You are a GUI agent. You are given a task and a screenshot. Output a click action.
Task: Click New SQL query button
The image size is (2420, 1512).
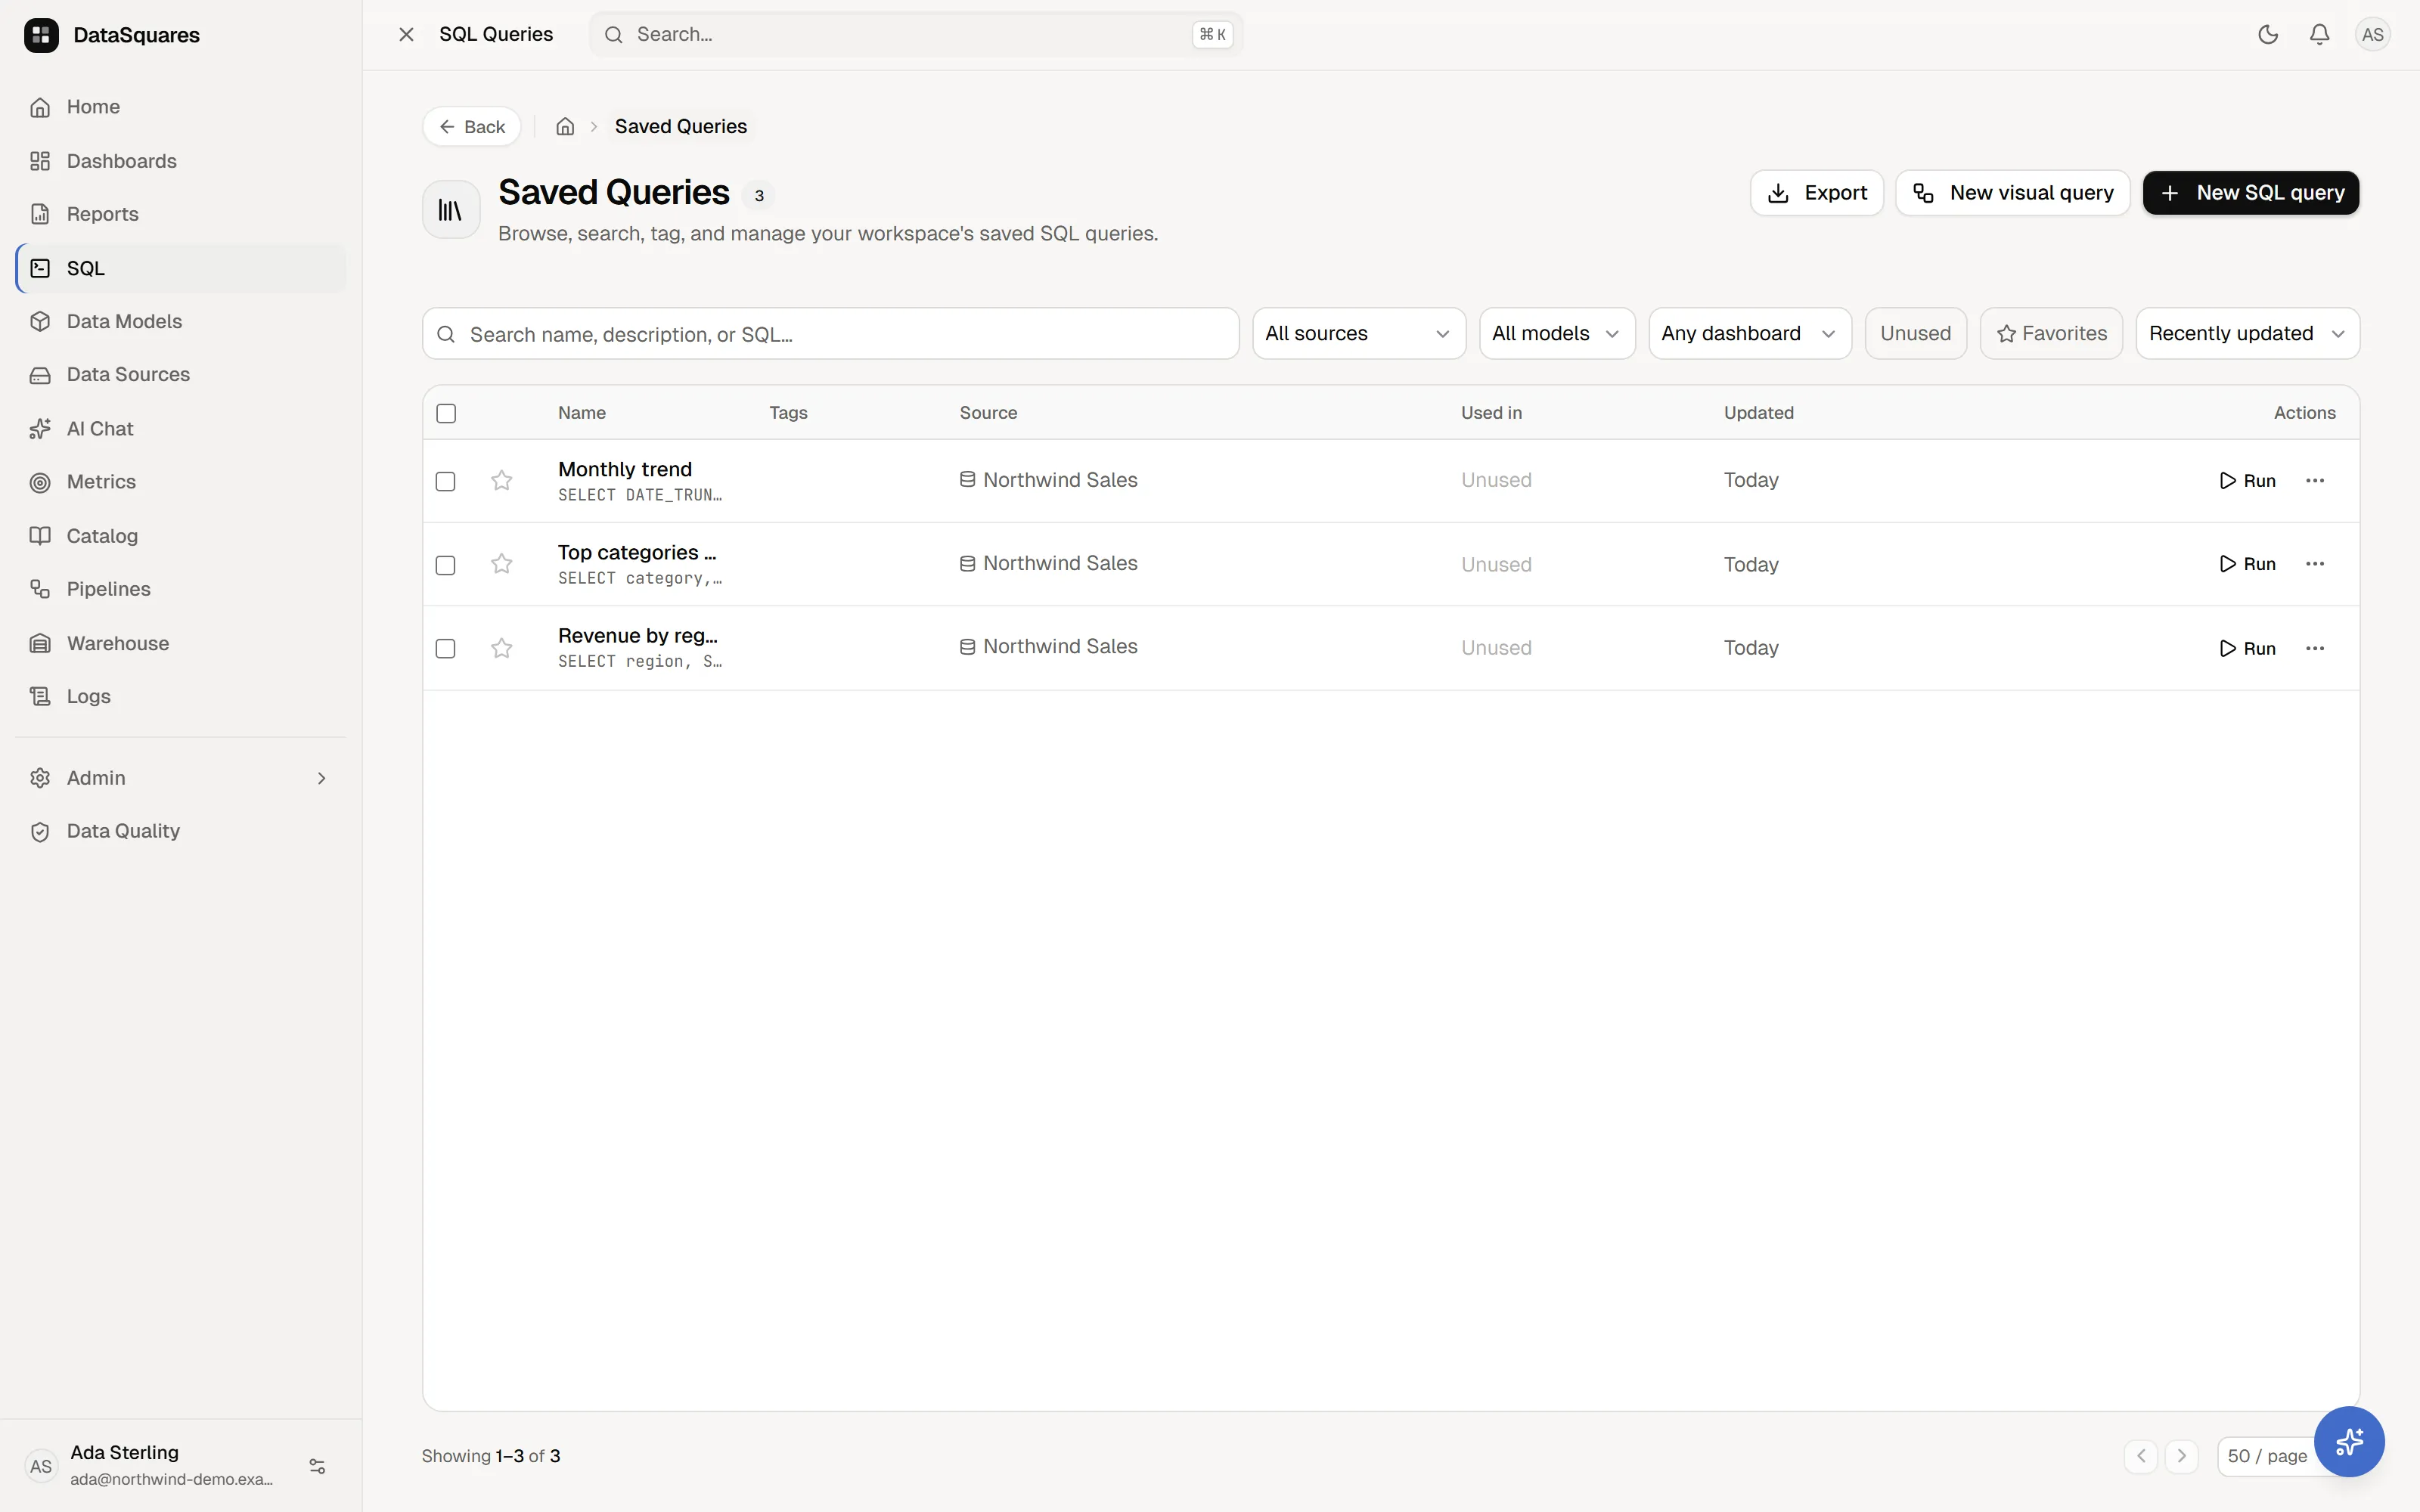pos(2250,193)
